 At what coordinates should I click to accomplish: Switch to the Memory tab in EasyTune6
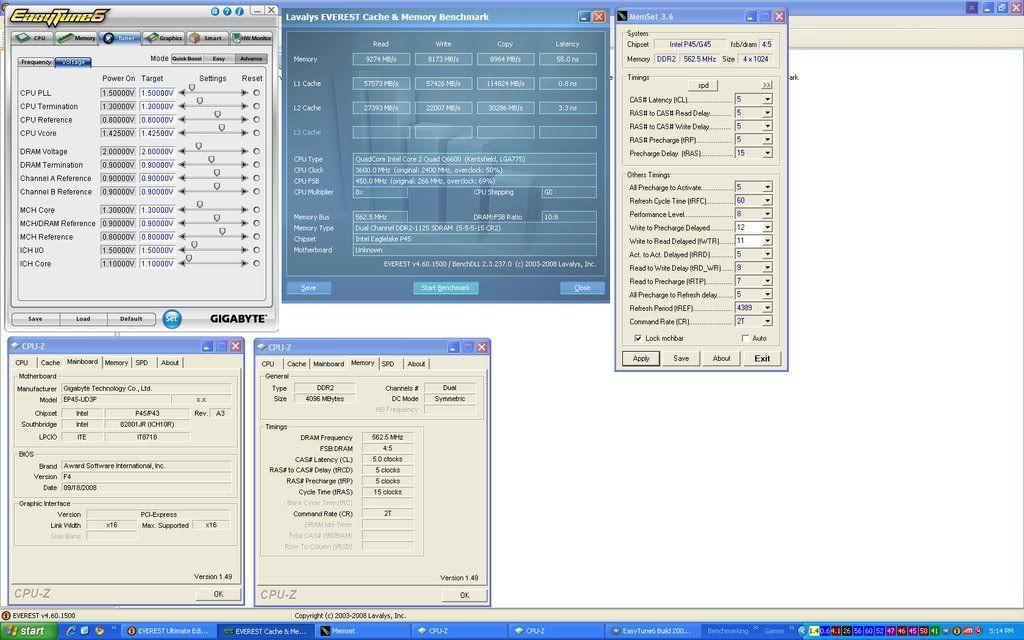click(x=76, y=38)
